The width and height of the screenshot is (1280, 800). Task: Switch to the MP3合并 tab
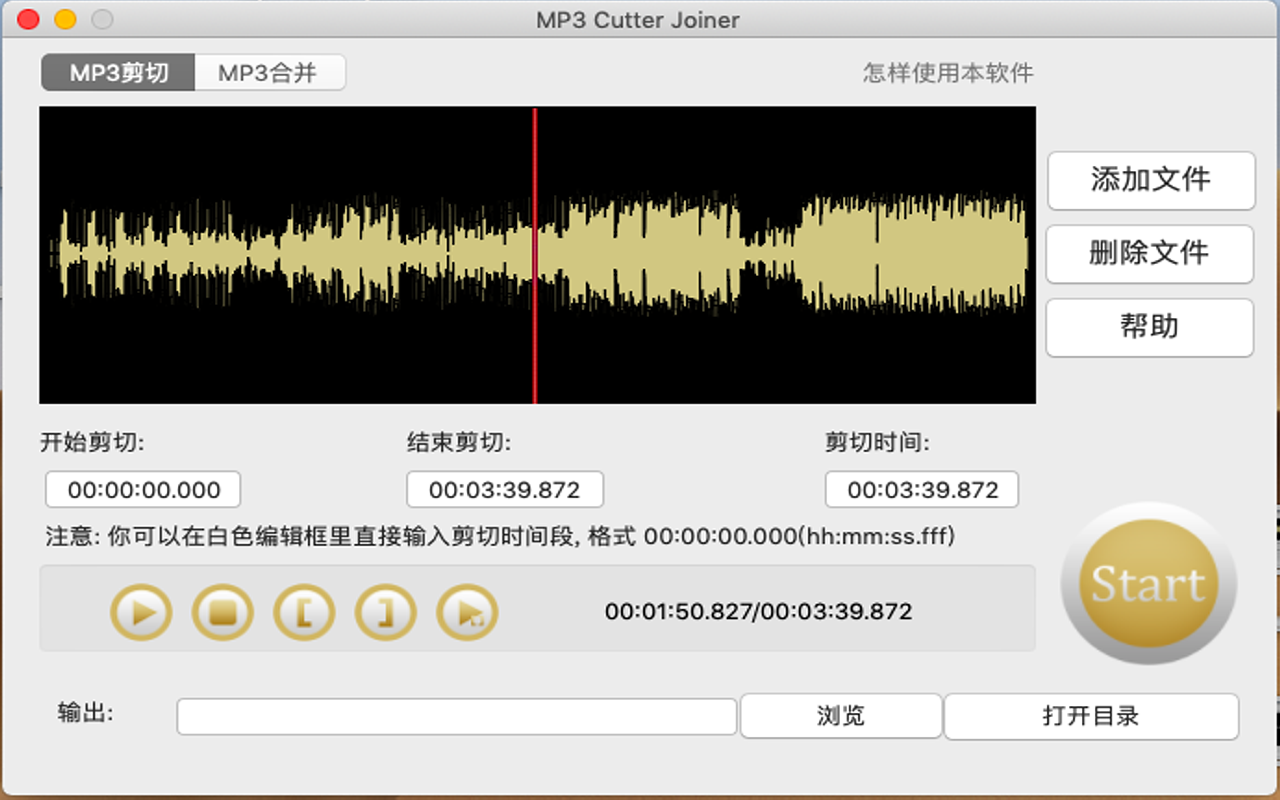[269, 73]
